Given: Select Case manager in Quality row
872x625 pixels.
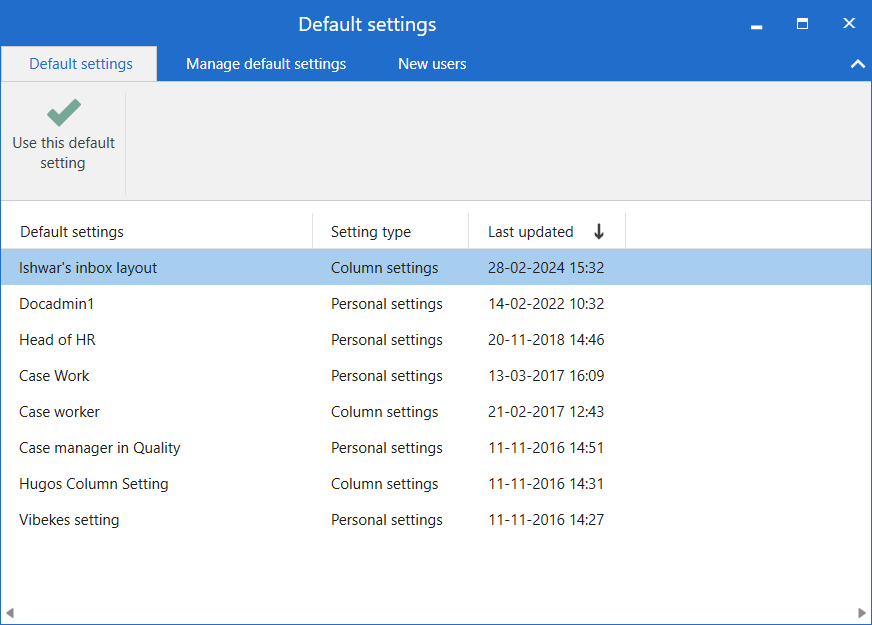Looking at the screenshot, I should [x=436, y=448].
